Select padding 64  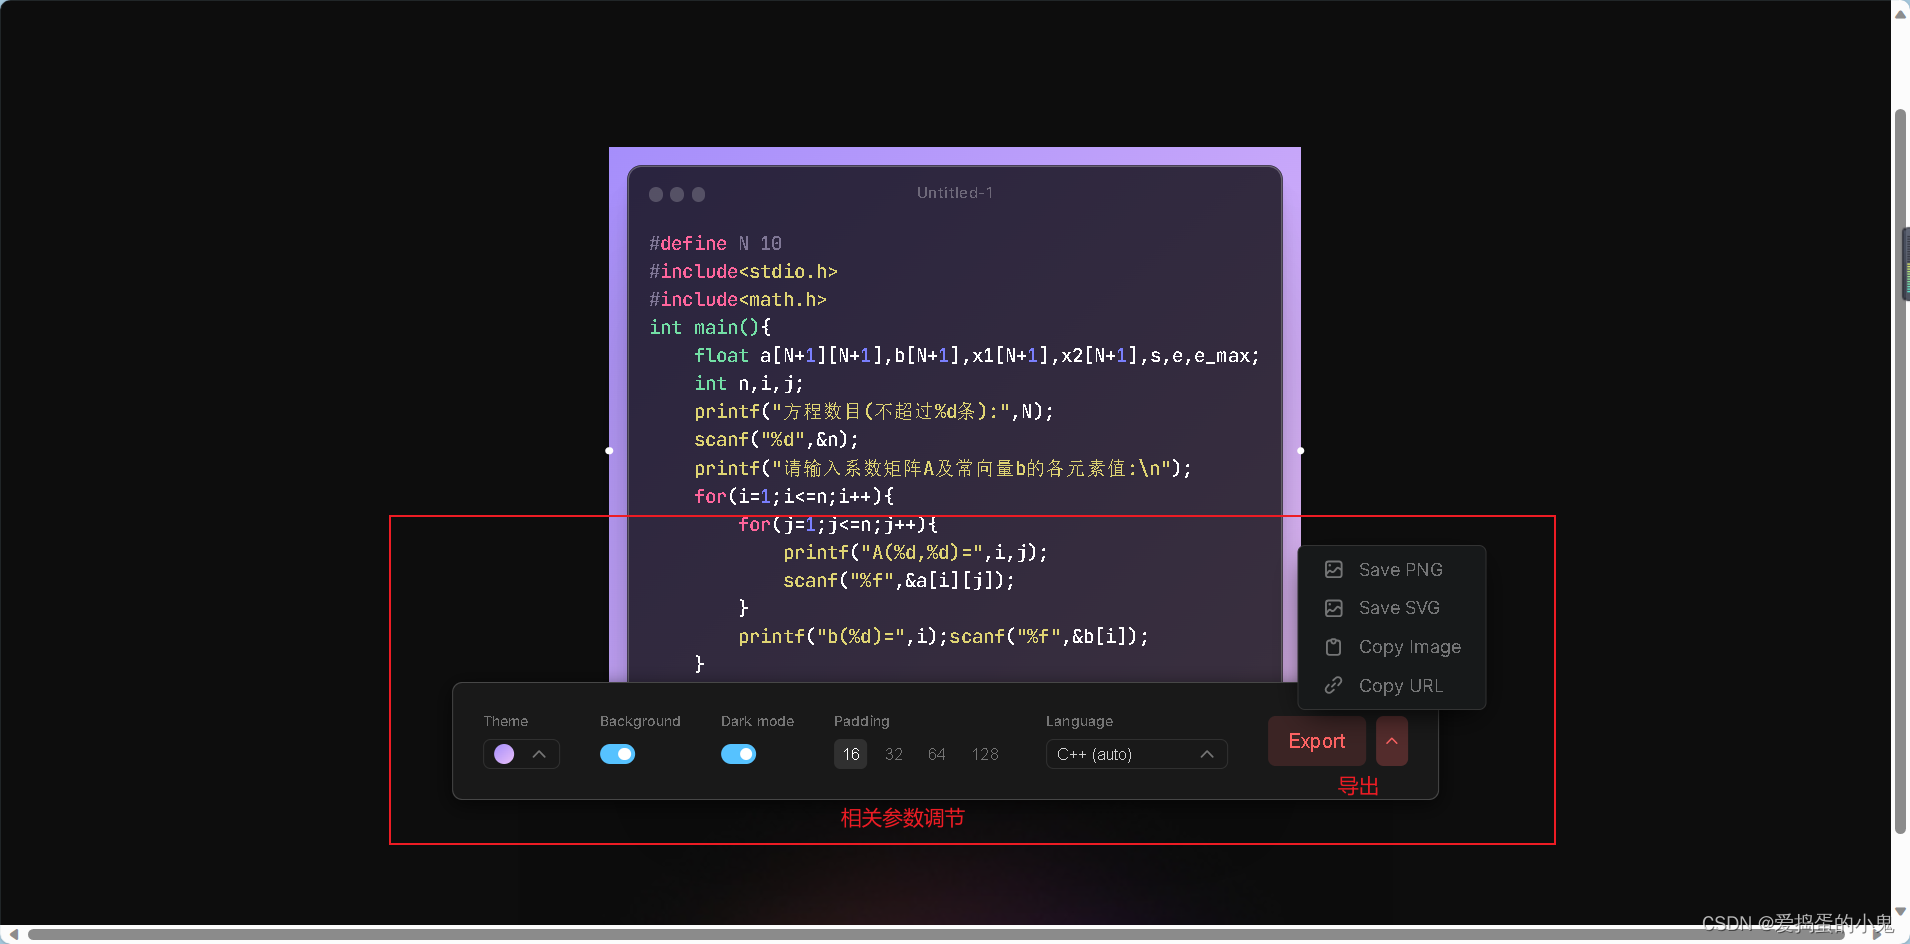click(x=937, y=754)
